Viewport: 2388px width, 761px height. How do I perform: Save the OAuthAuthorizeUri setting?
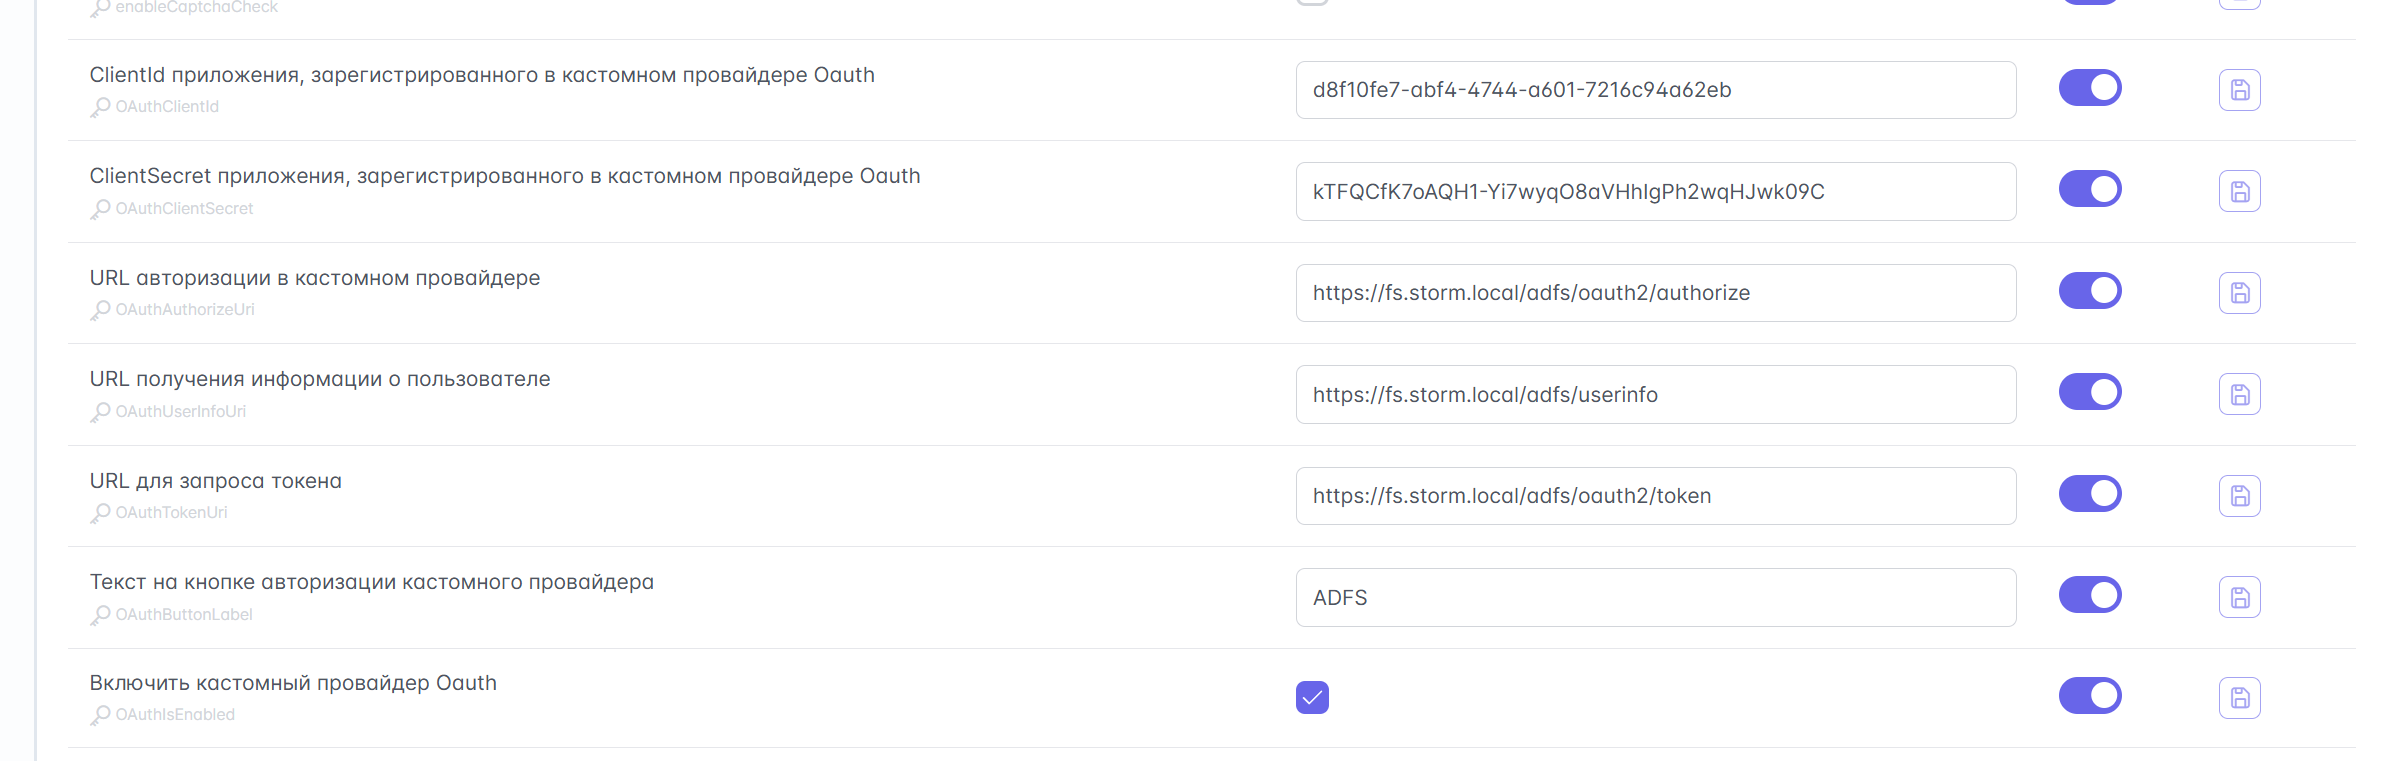[2239, 293]
